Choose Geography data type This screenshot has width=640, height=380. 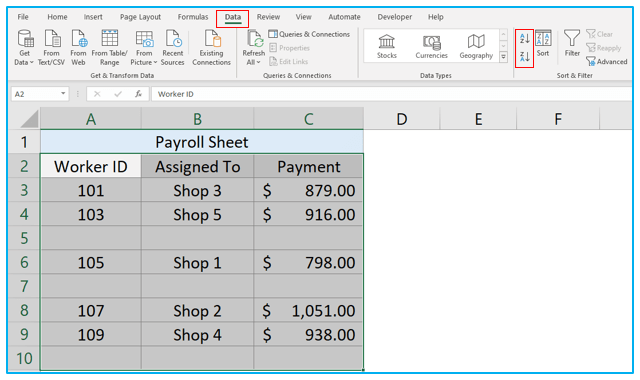tap(476, 47)
